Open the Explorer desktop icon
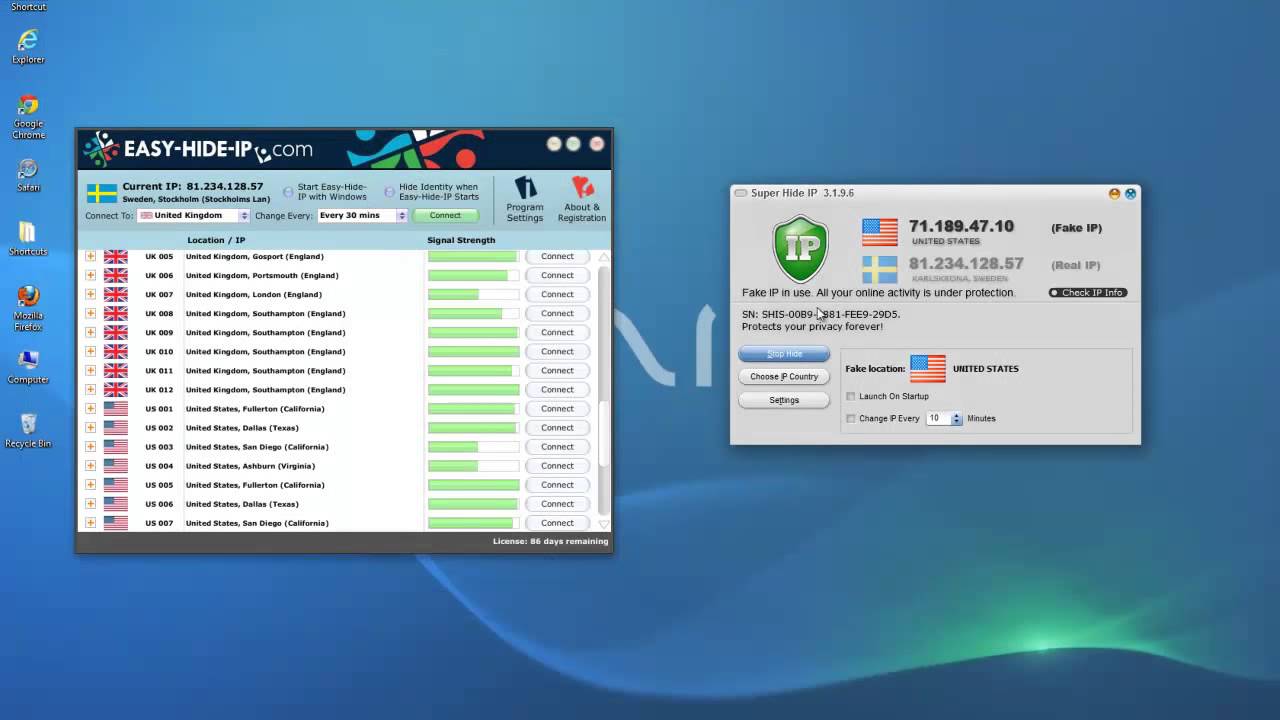Image resolution: width=1280 pixels, height=720 pixels. click(x=28, y=46)
